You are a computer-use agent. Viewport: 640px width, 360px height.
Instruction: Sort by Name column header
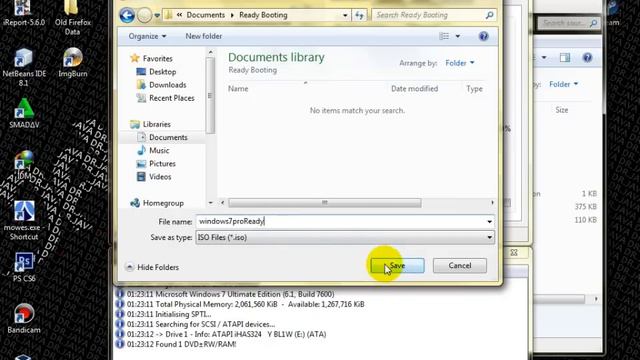point(238,89)
